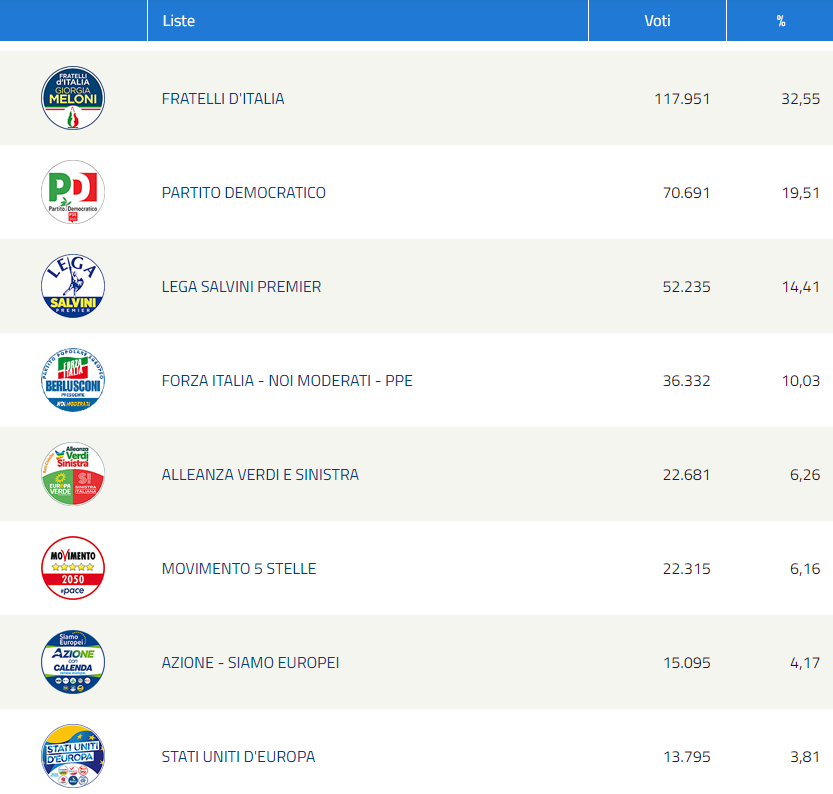
Task: Click the 117.951 votes value
Action: (682, 99)
